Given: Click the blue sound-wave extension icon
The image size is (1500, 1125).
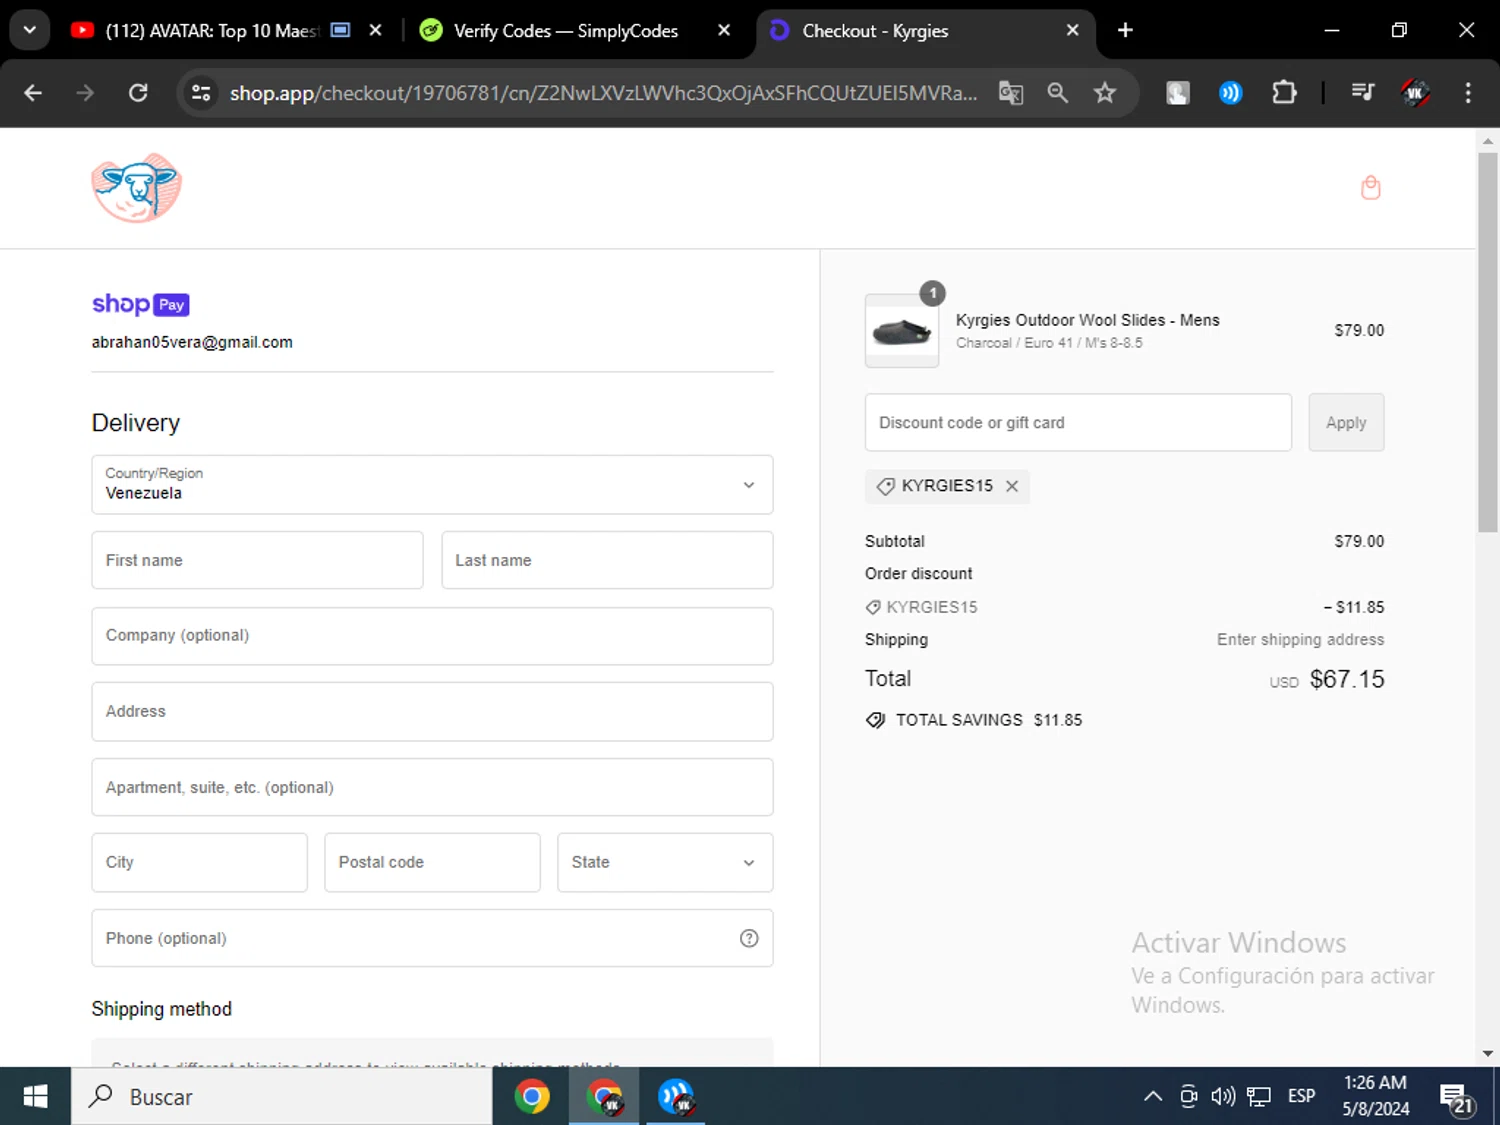Looking at the screenshot, I should click(x=1230, y=93).
